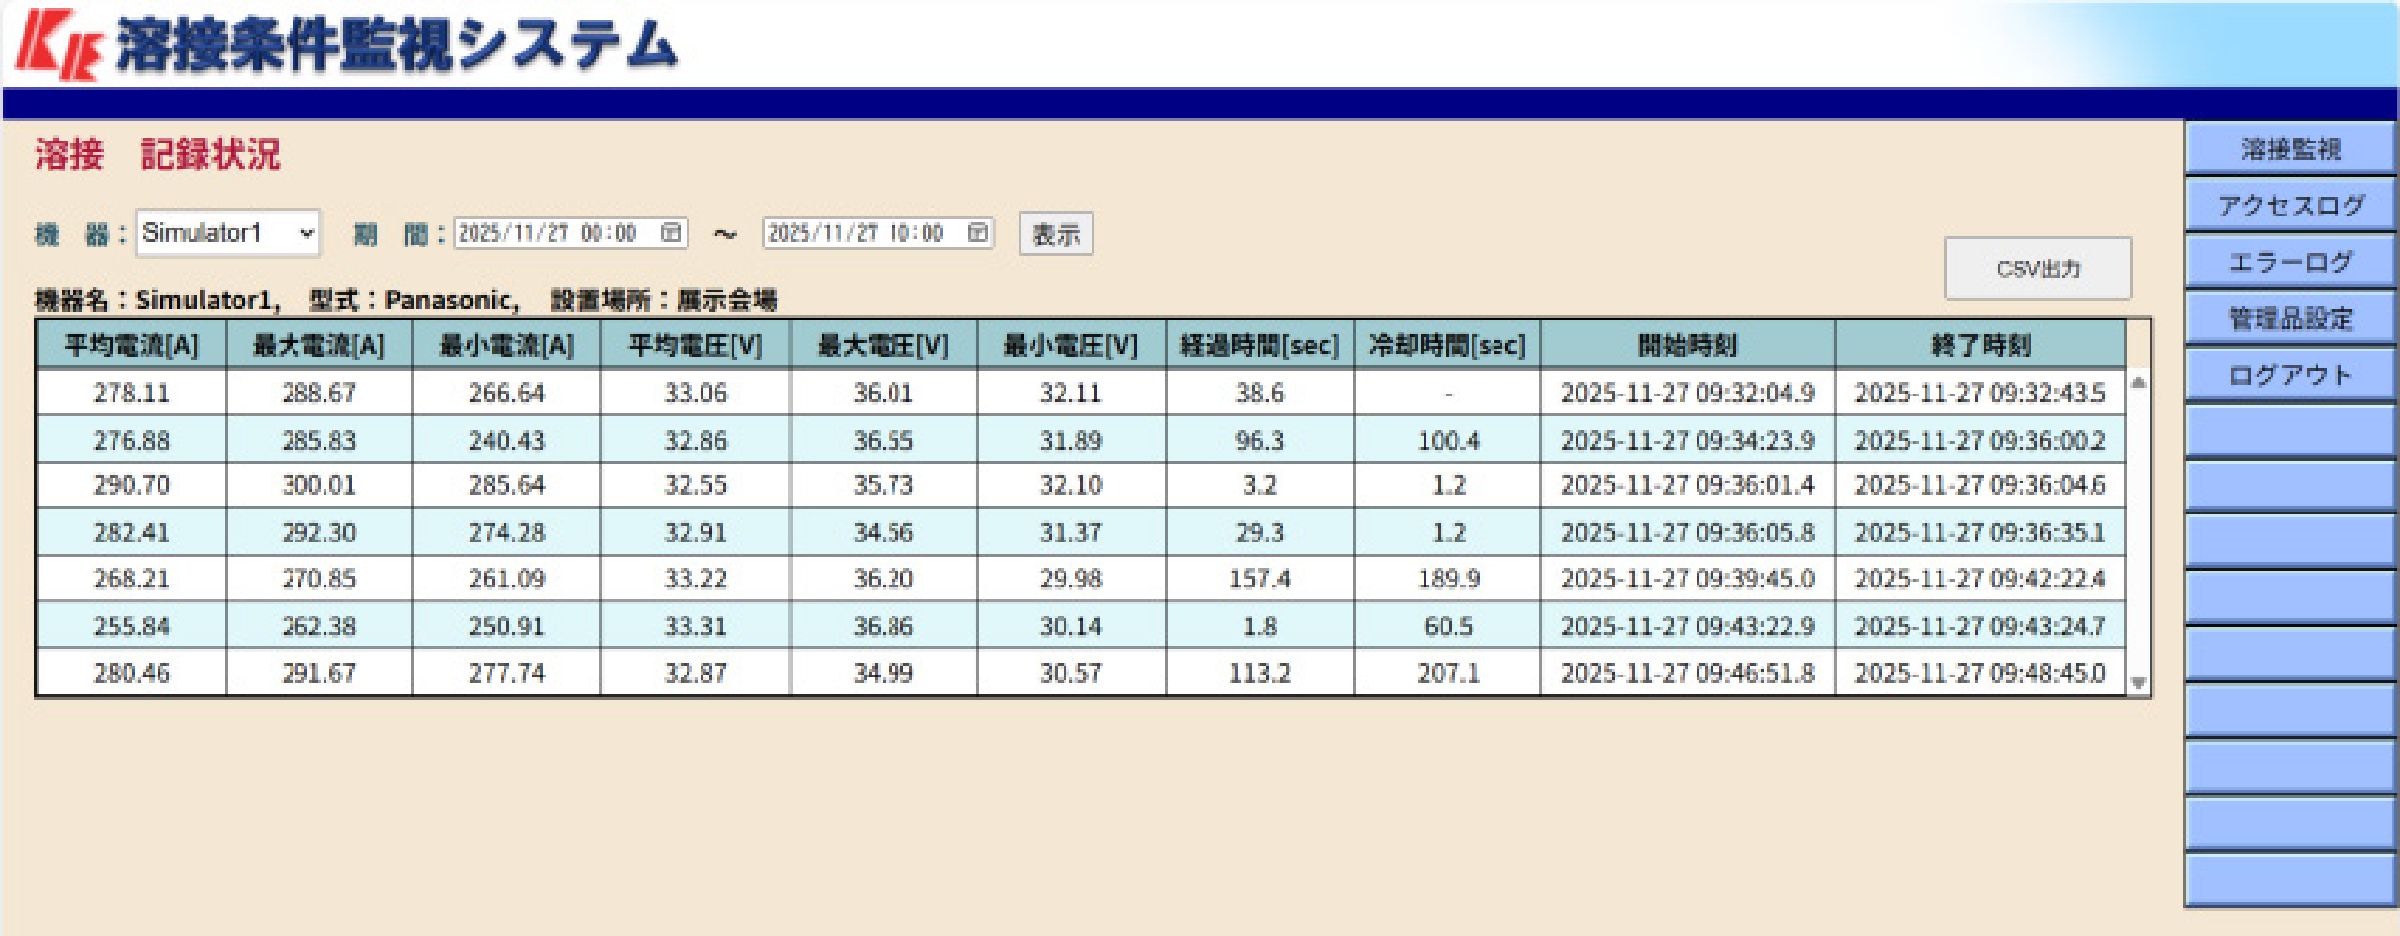Open calendar picker for end date
Screen dimensions: 2400x936
pos(978,233)
